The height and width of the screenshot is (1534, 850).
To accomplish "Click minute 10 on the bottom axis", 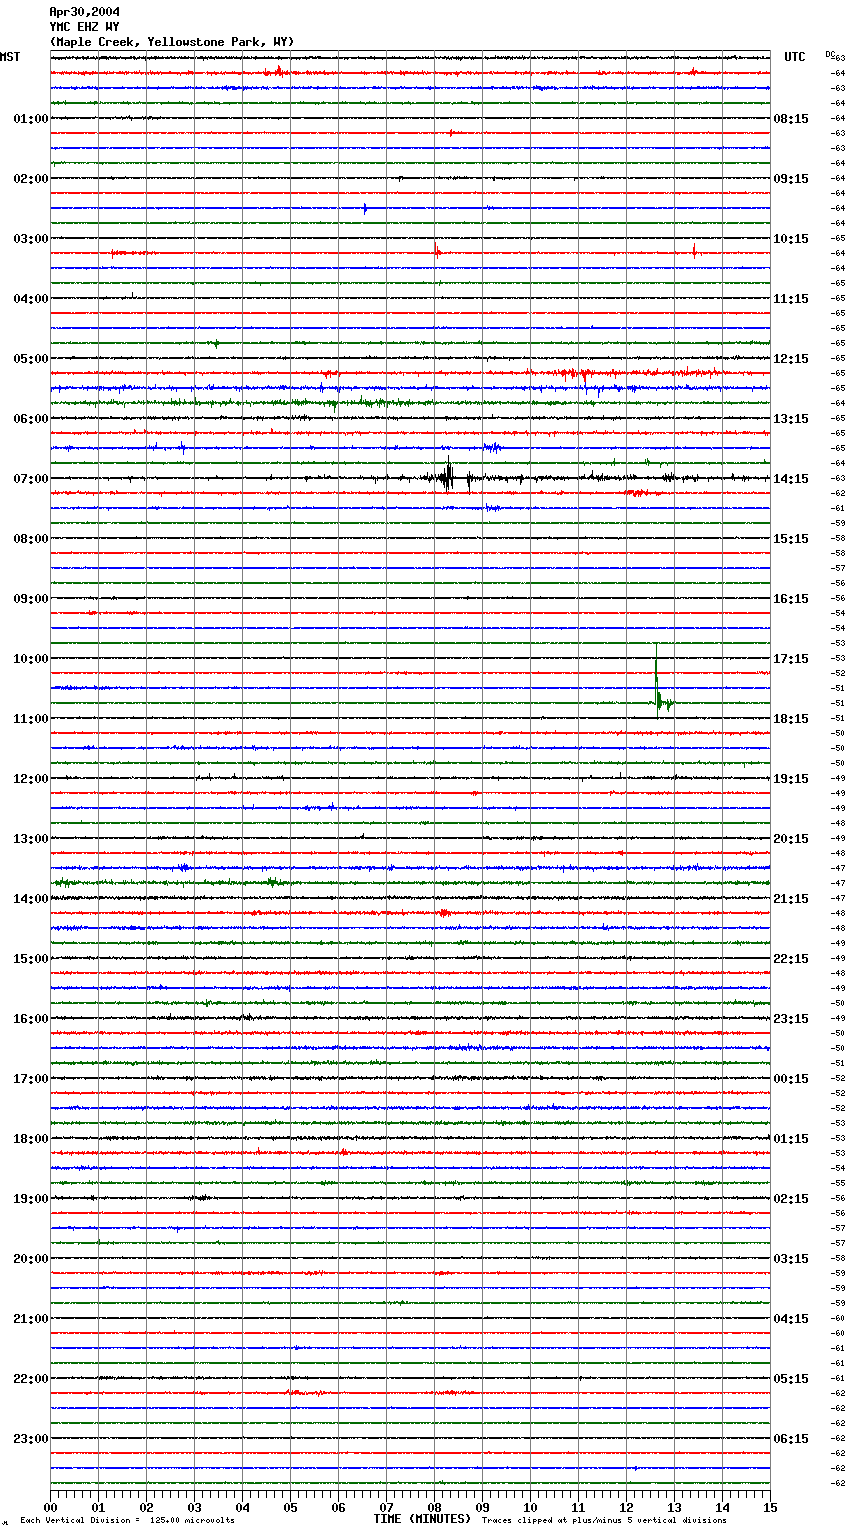I will tap(530, 1506).
